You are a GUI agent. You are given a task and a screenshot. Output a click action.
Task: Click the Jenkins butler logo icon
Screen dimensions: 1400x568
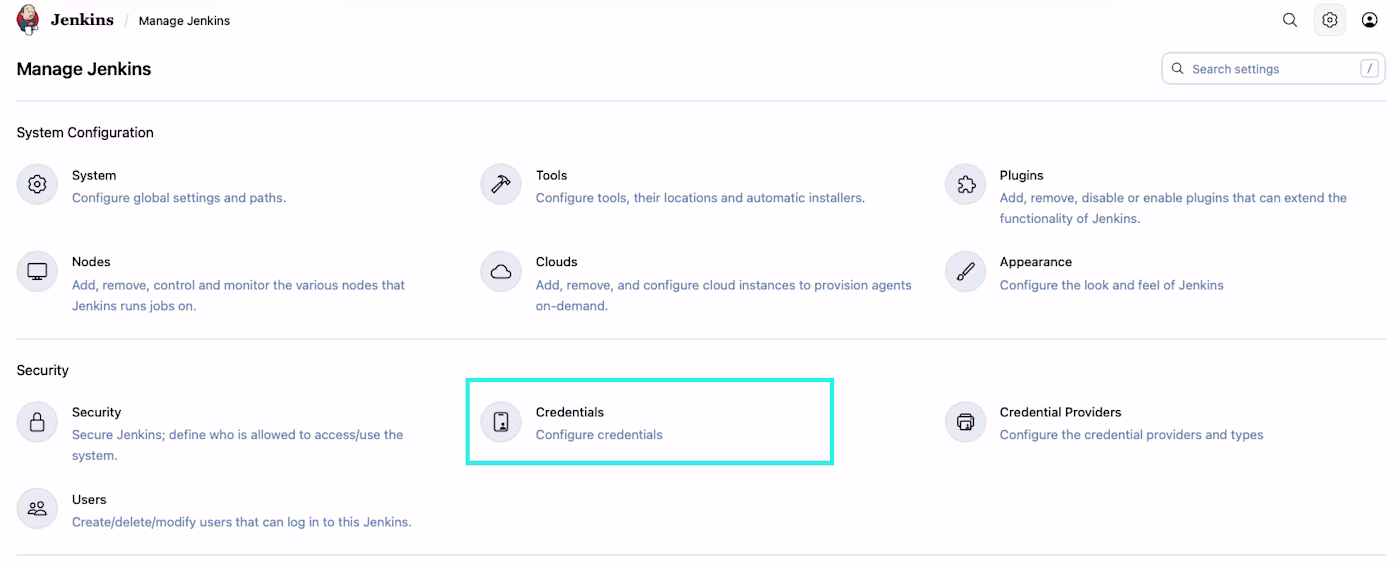[x=29, y=20]
